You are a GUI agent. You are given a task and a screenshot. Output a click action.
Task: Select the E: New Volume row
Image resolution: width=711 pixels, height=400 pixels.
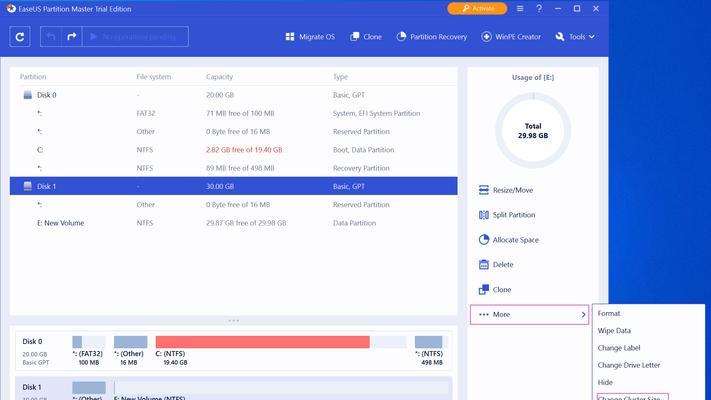[234, 223]
